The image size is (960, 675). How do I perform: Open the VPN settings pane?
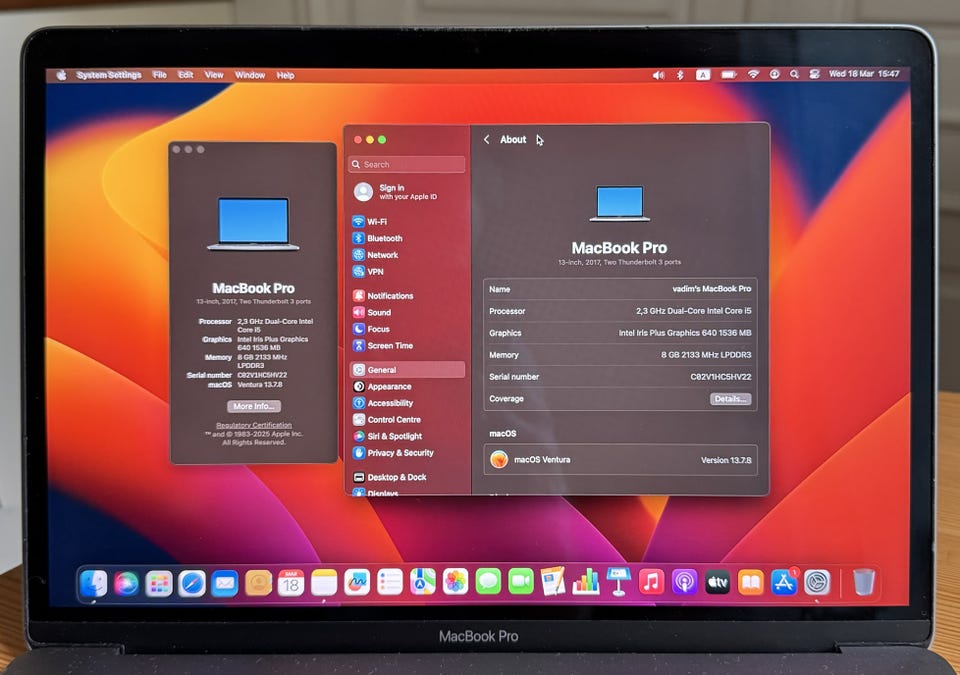(368, 271)
